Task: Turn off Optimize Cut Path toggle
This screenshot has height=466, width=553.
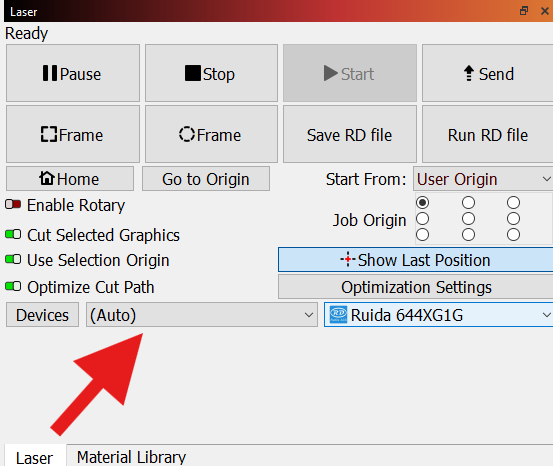Action: (x=13, y=286)
